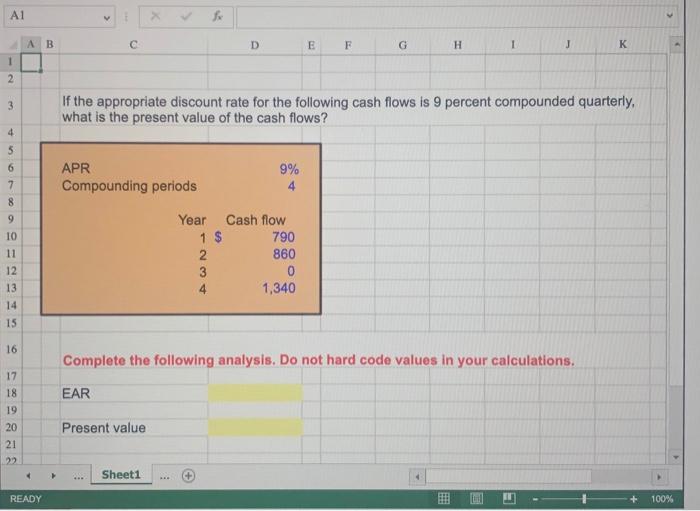This screenshot has width=700, height=511.
Task: Click the Enter checkmark formula bar icon
Action: (x=186, y=17)
